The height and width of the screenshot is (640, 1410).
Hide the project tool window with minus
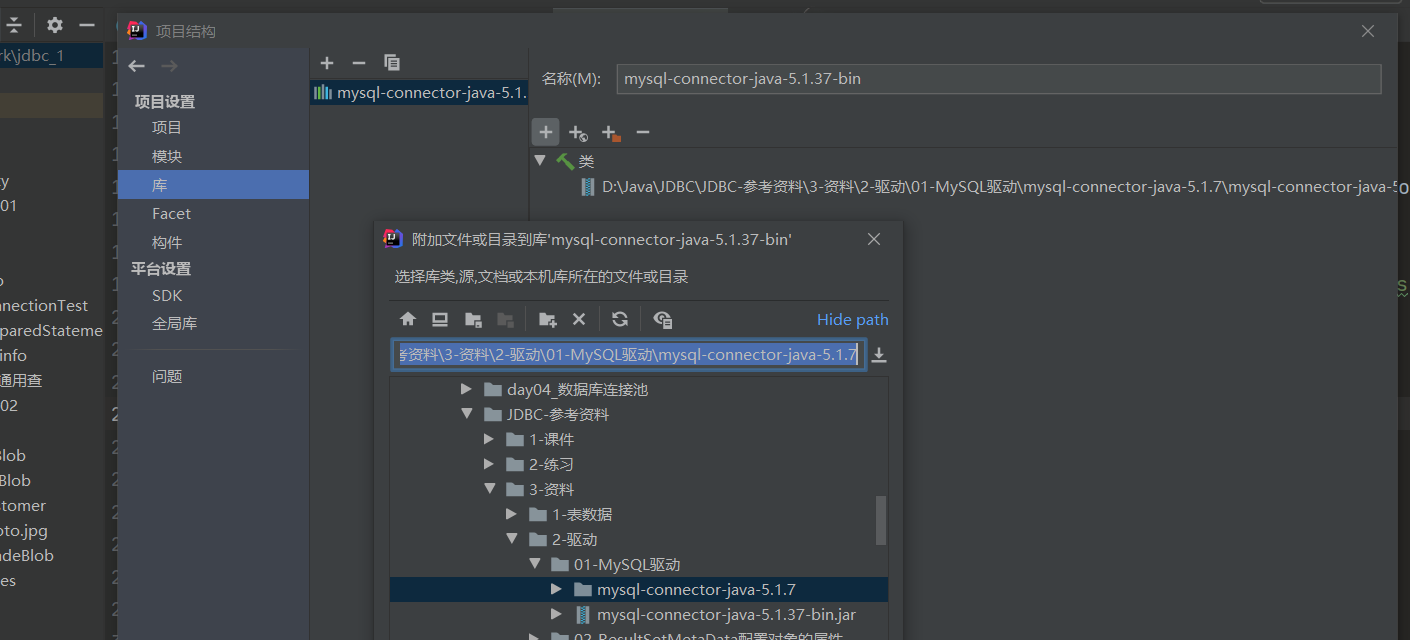[87, 25]
